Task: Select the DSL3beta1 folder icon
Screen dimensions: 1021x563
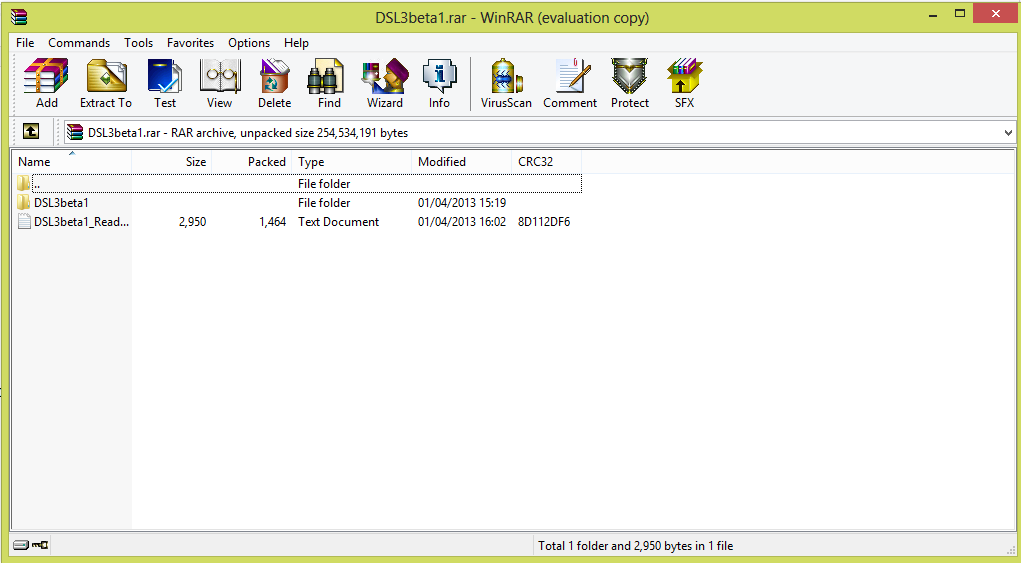Action: [x=23, y=202]
